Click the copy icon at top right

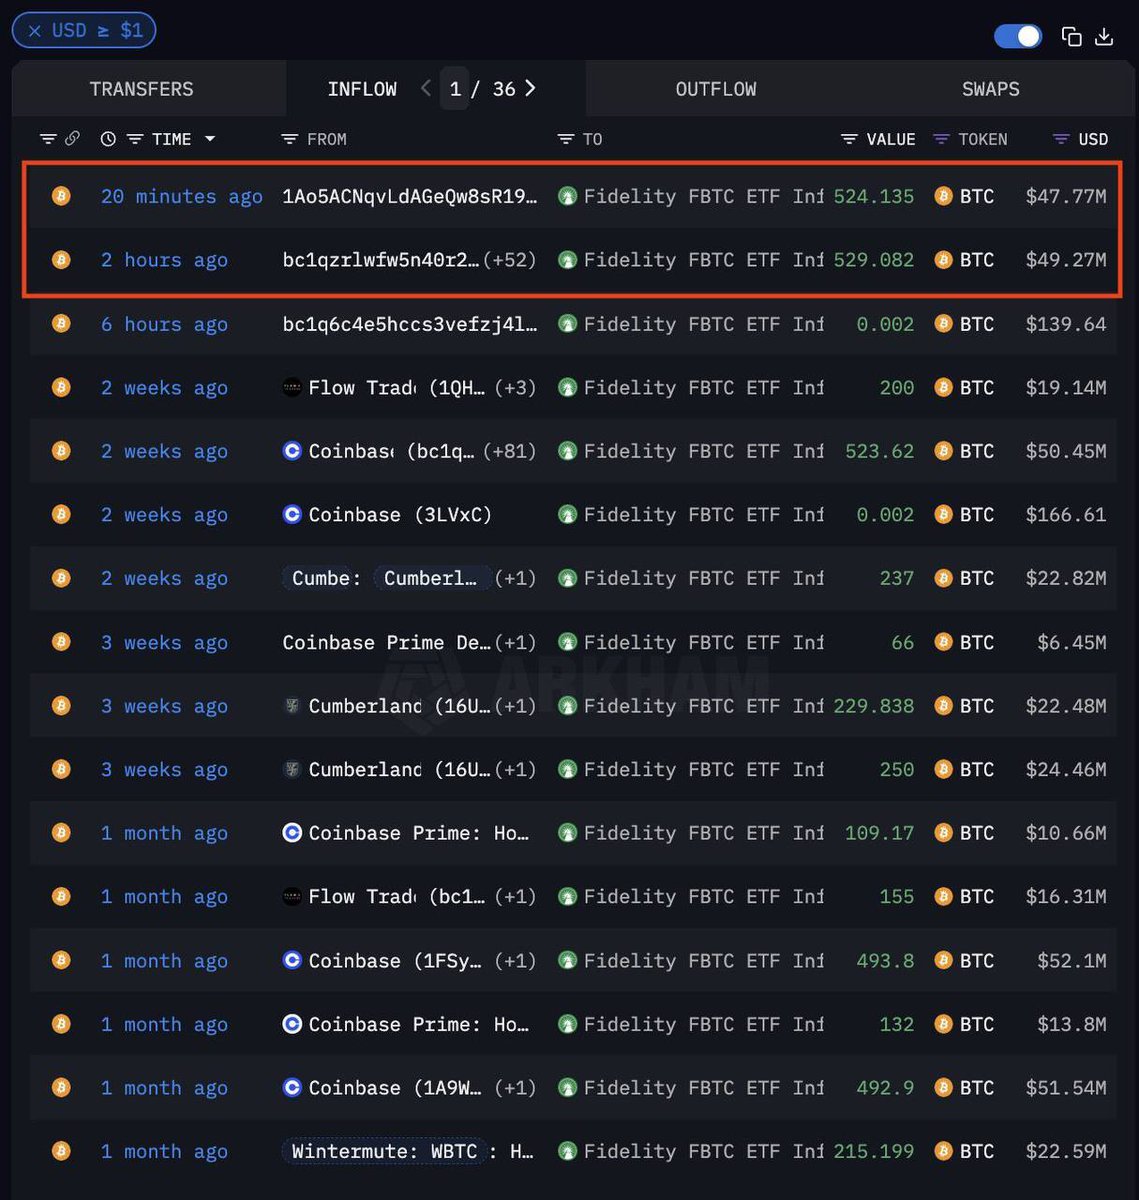pyautogui.click(x=1071, y=36)
